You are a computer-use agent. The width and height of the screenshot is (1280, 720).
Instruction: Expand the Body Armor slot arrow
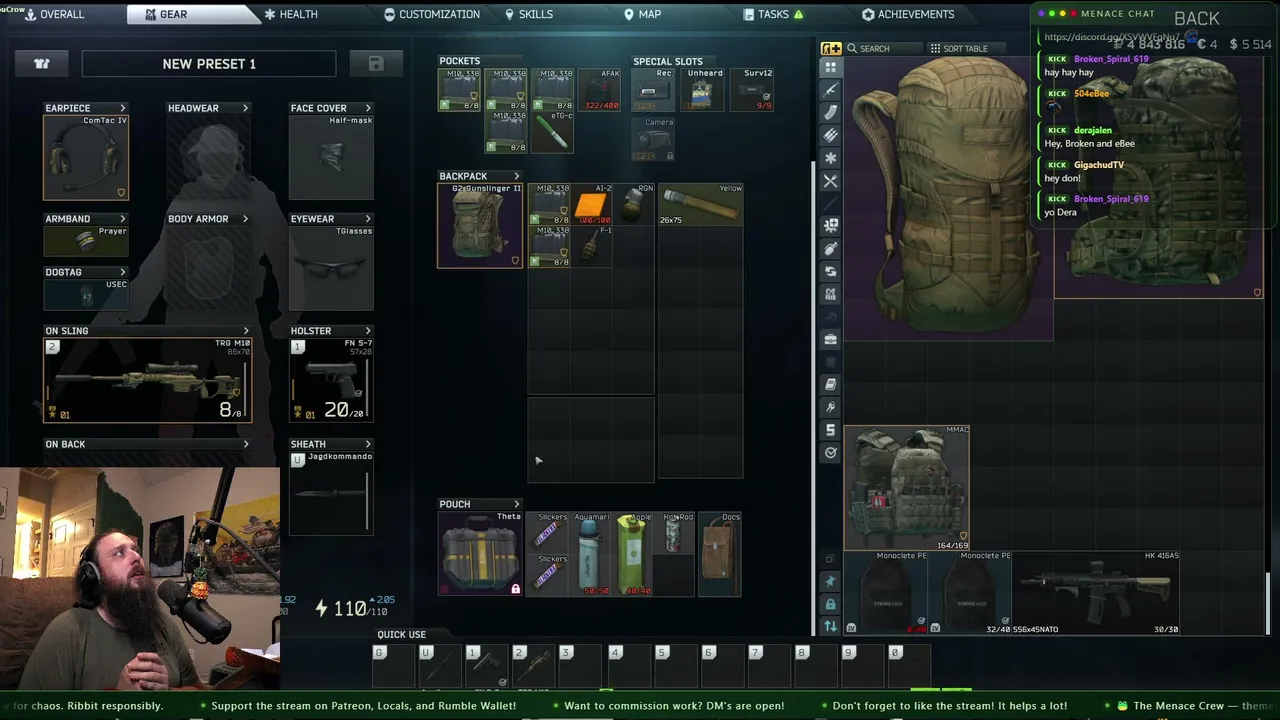tap(245, 219)
